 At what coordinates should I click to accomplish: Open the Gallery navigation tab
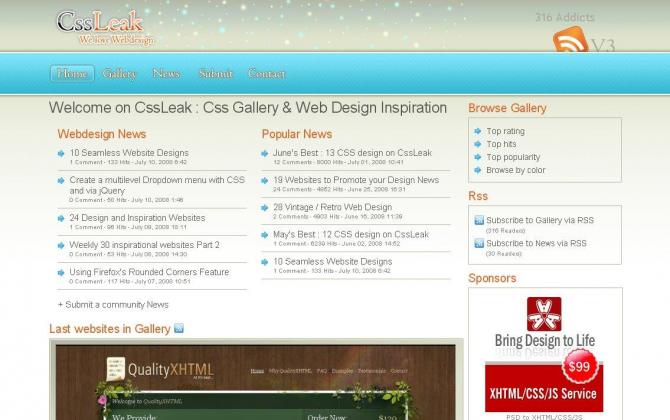(119, 73)
